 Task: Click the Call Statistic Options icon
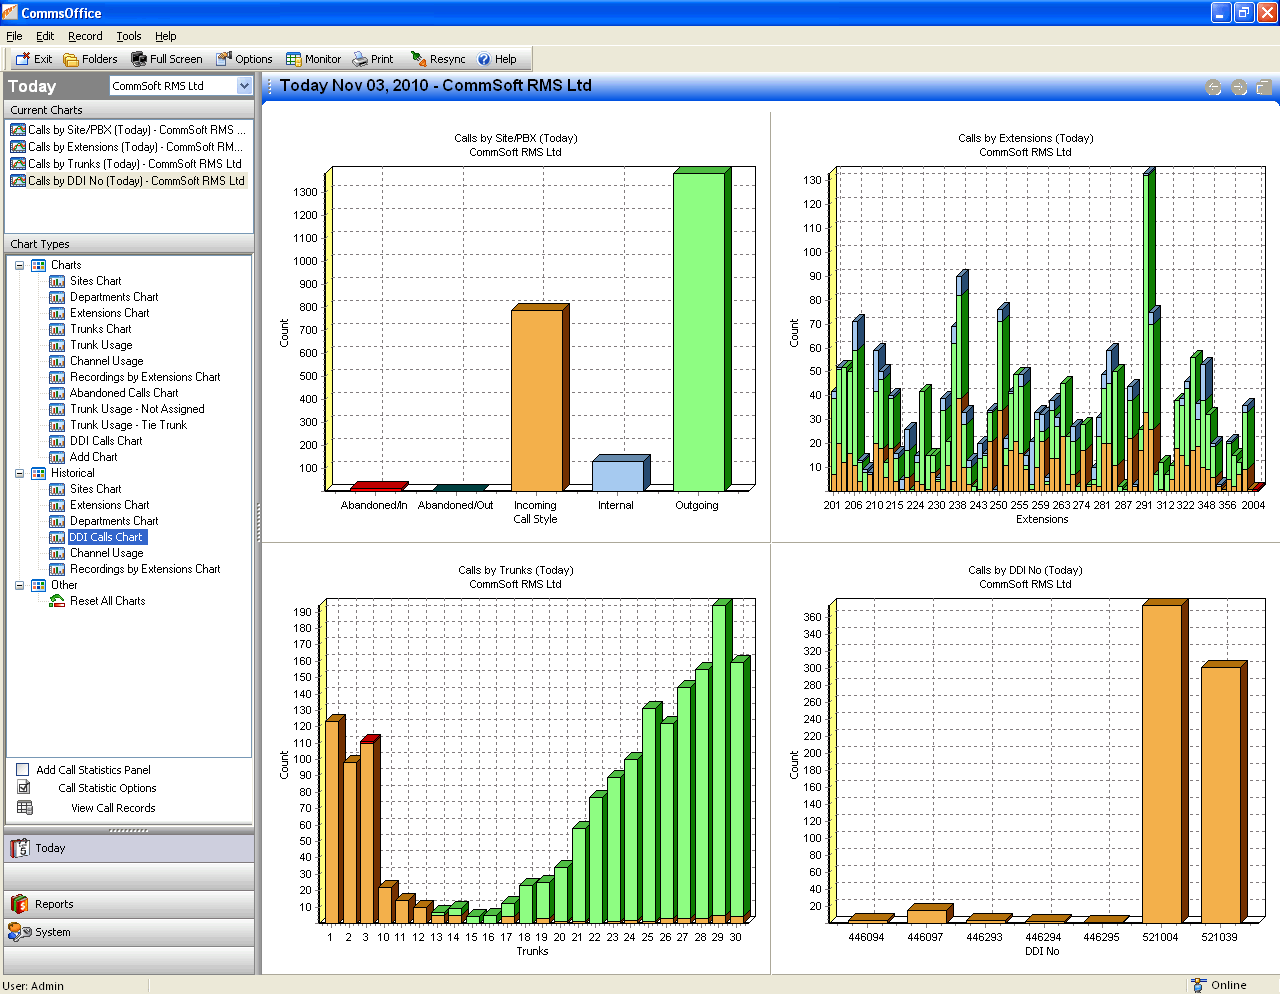tap(24, 788)
